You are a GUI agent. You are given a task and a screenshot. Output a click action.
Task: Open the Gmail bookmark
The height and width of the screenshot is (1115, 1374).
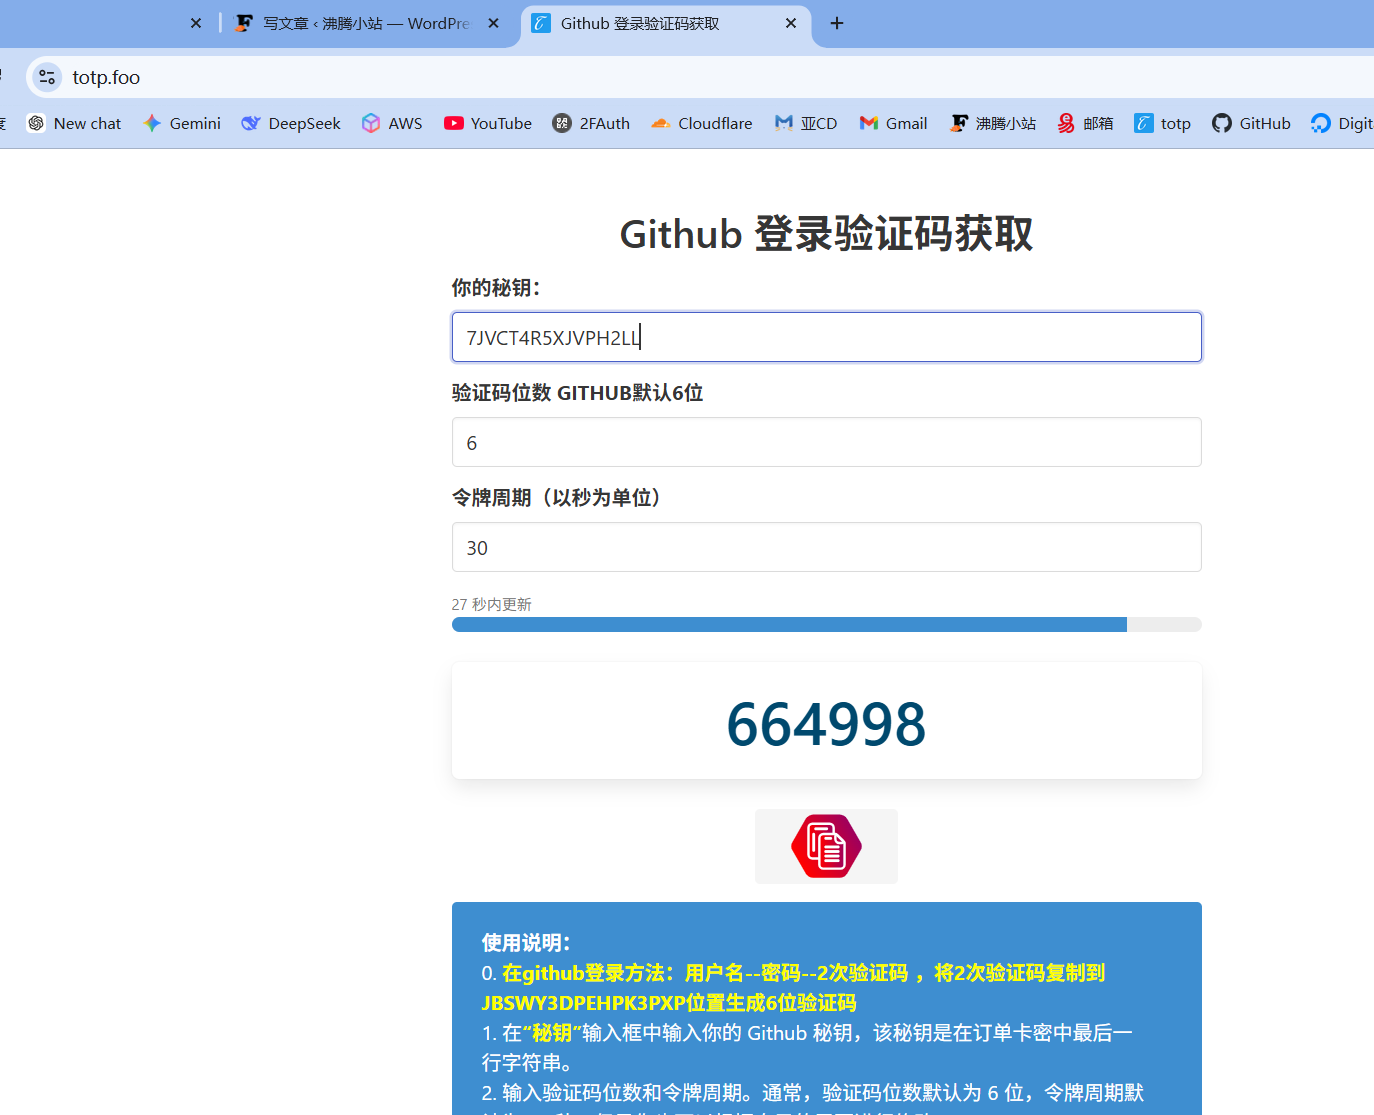click(x=894, y=123)
